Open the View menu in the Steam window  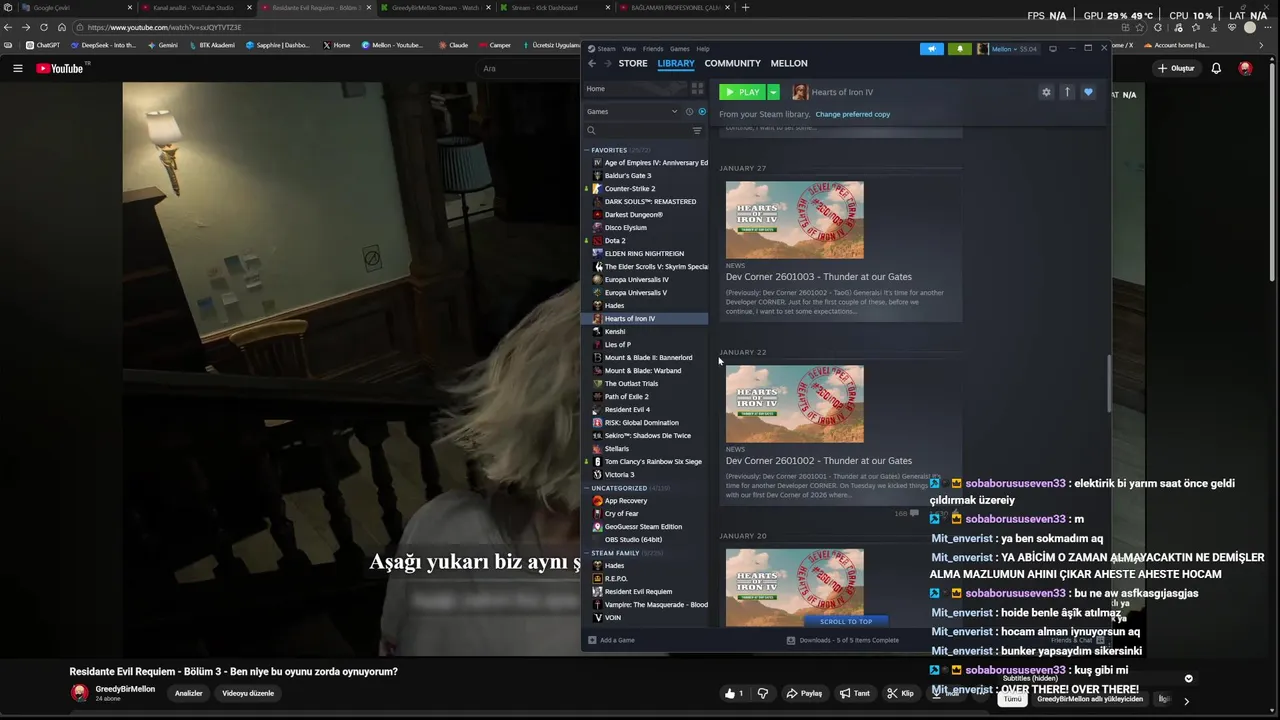[629, 48]
